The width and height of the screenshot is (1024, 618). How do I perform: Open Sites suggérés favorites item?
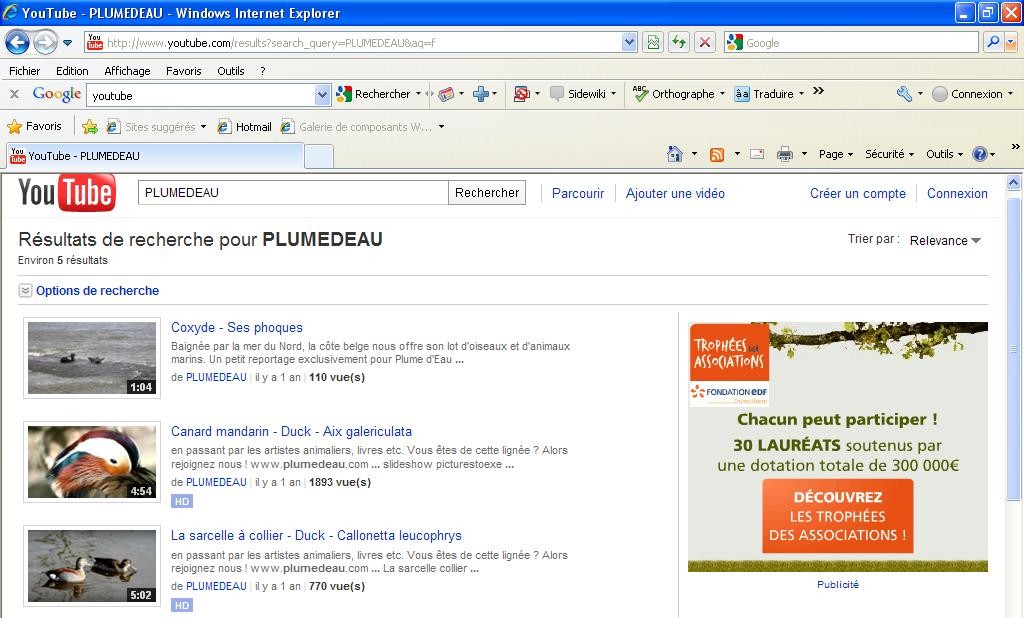pos(156,127)
